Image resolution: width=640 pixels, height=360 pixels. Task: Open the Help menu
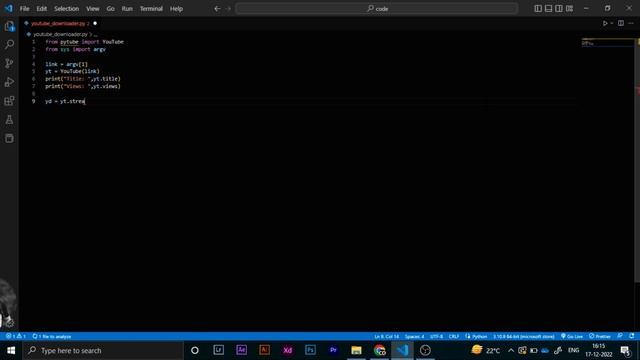pos(176,9)
